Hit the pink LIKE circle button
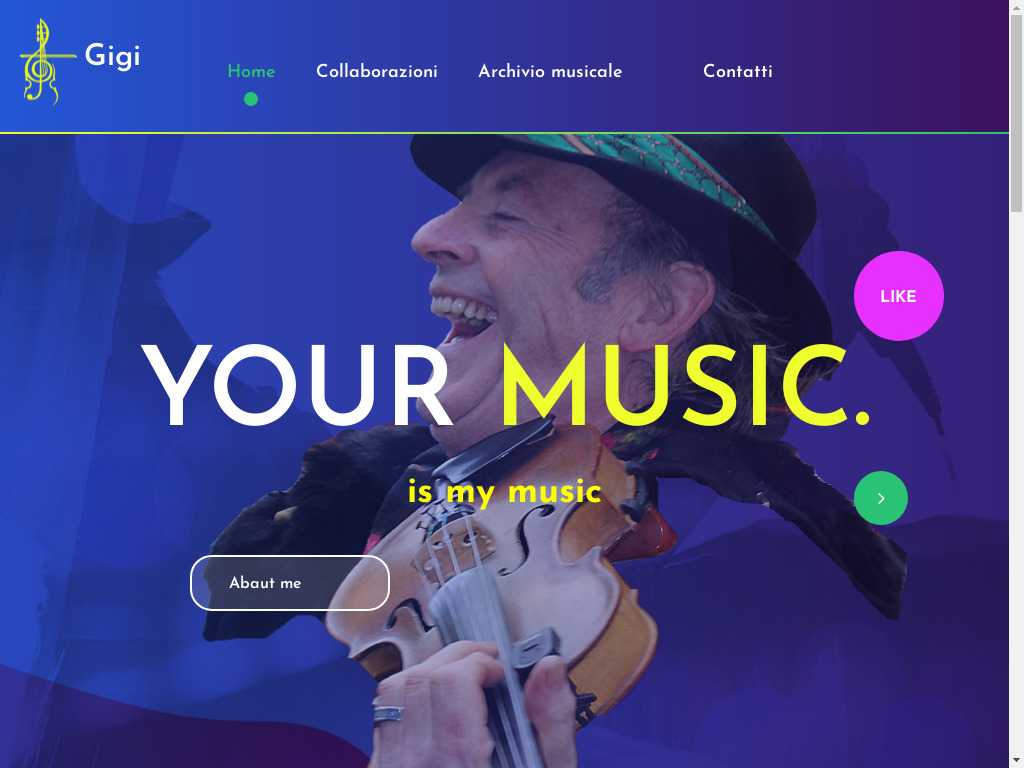The height and width of the screenshot is (768, 1024). coord(899,296)
